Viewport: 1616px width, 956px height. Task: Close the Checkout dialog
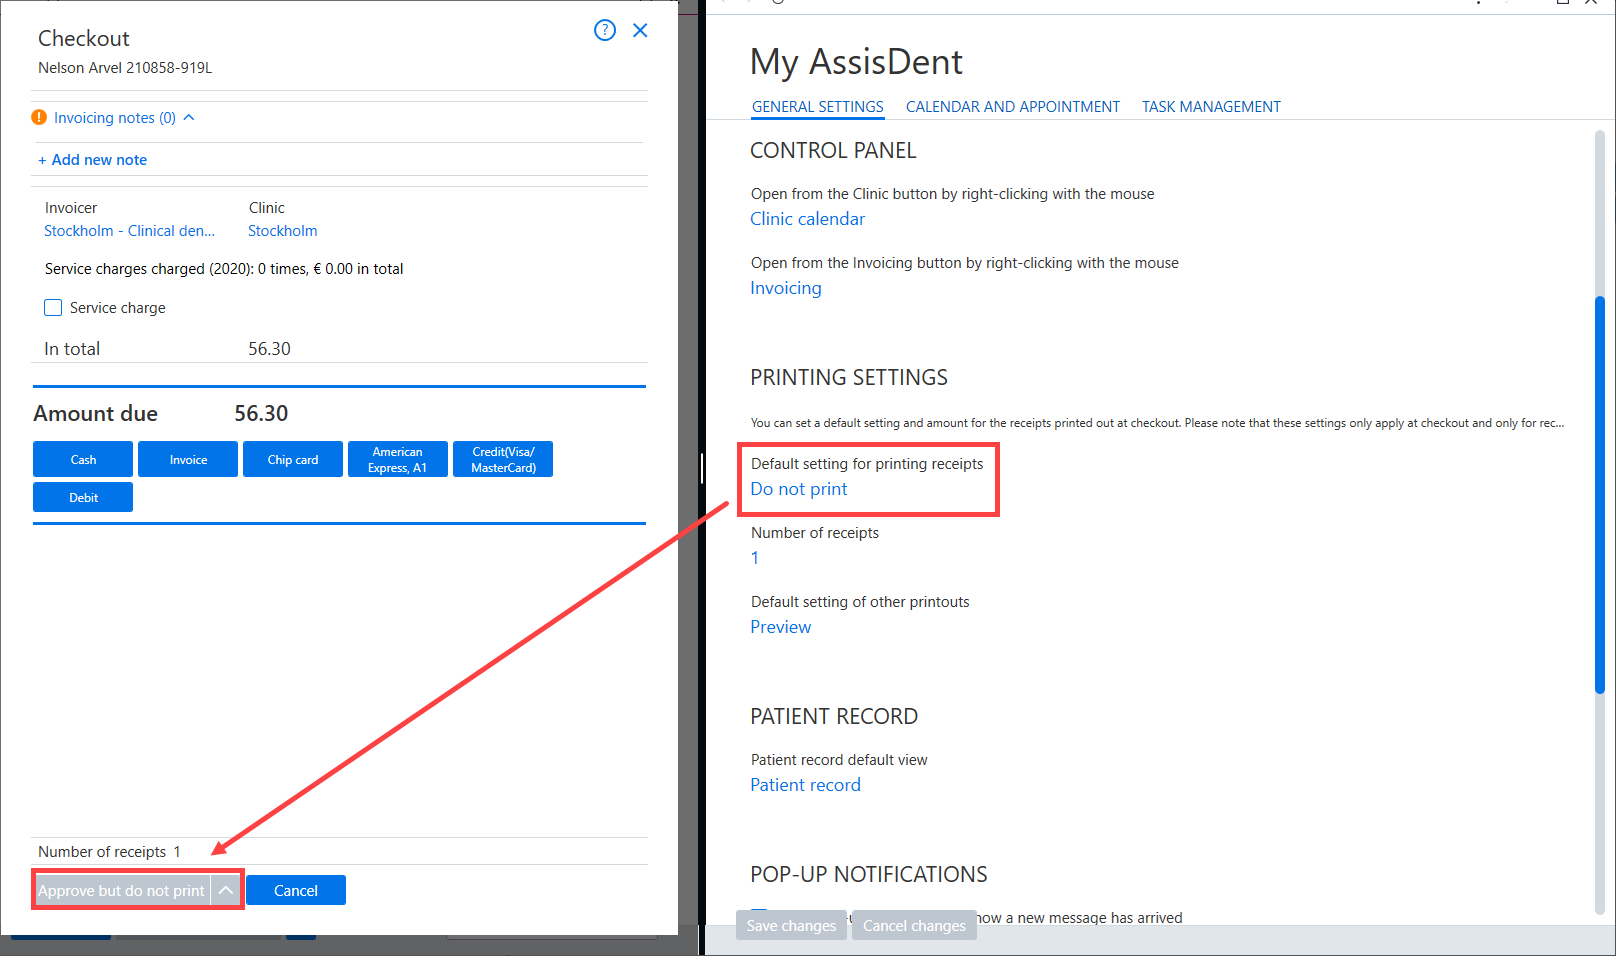coord(640,30)
